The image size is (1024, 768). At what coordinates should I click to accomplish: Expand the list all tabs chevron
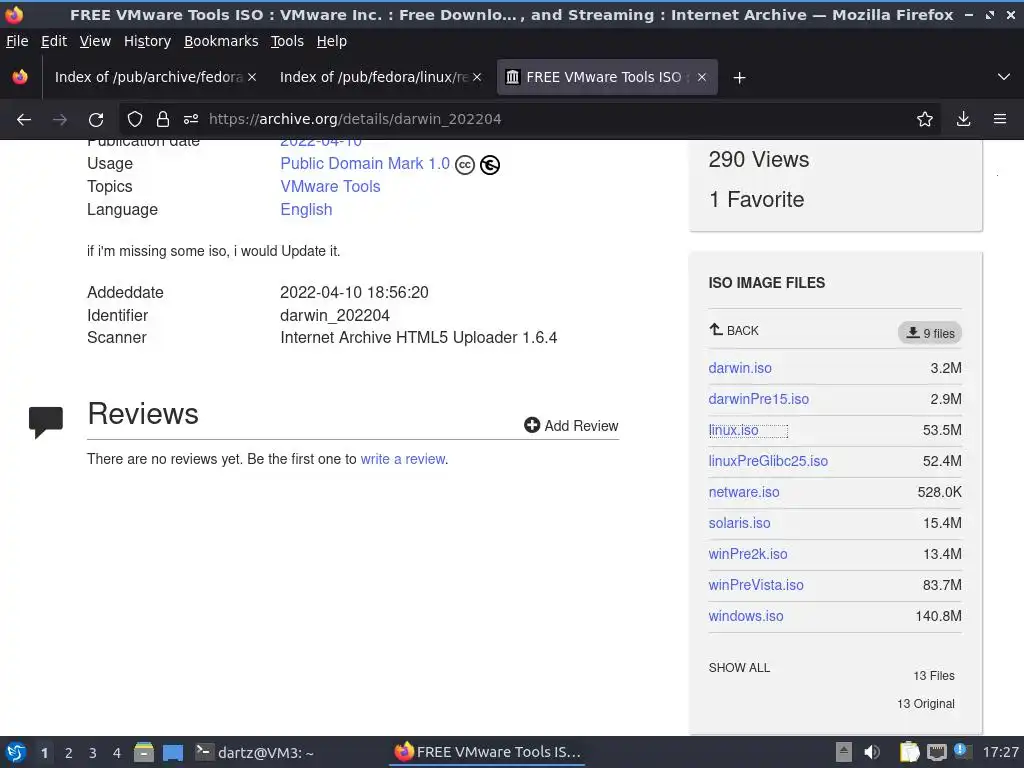coord(1004,77)
